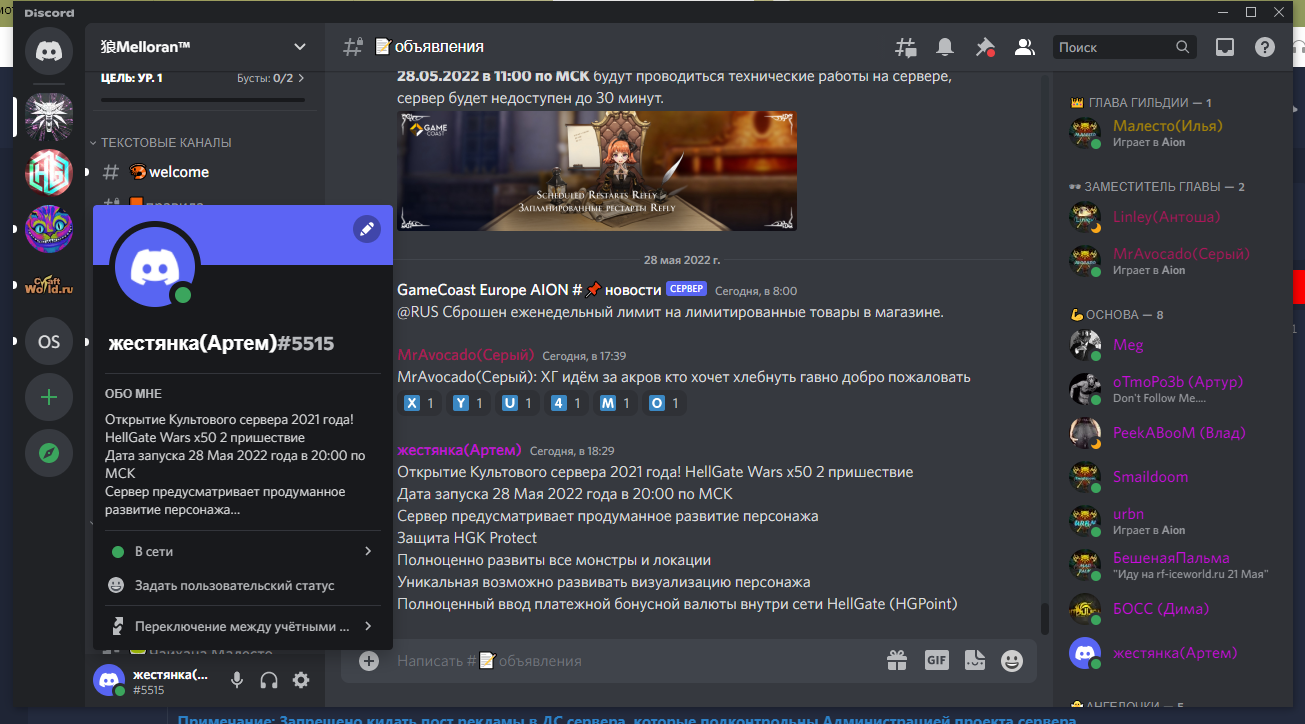Expand the В сети status submenu
This screenshot has height=724, width=1305.
pos(242,551)
